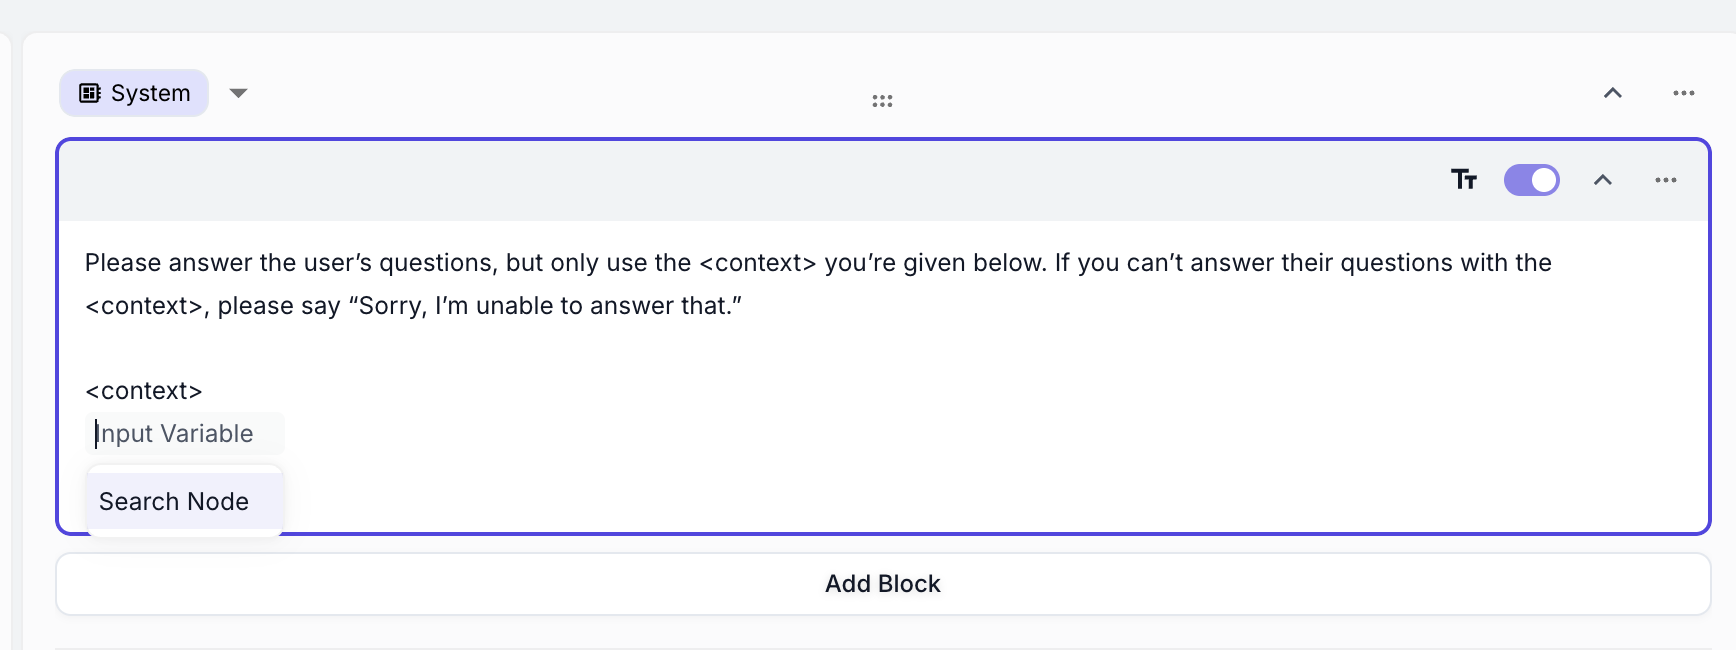Click the standalone <context> tag line
Image resolution: width=1736 pixels, height=650 pixels.
click(x=144, y=391)
